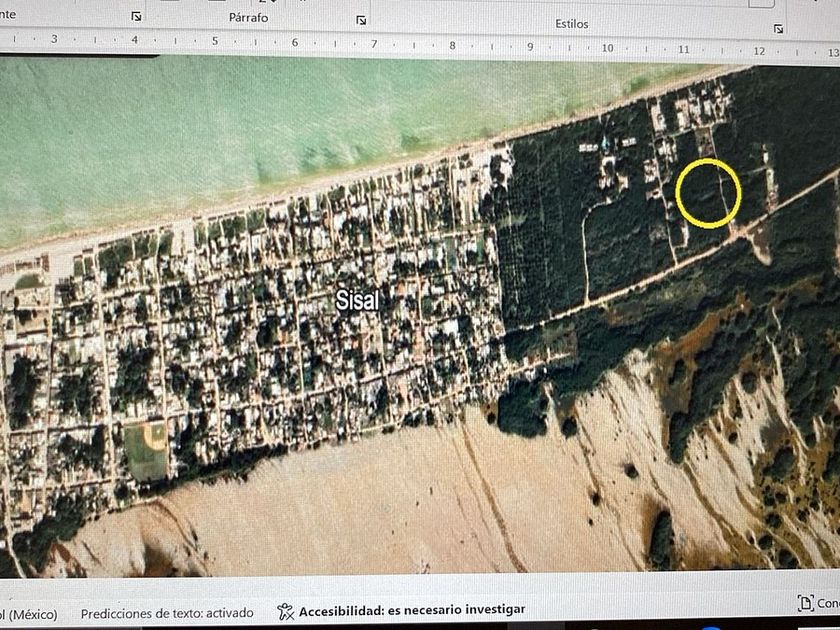Click the 'Sisal' label on the map image
The image size is (840, 630).
(357, 301)
